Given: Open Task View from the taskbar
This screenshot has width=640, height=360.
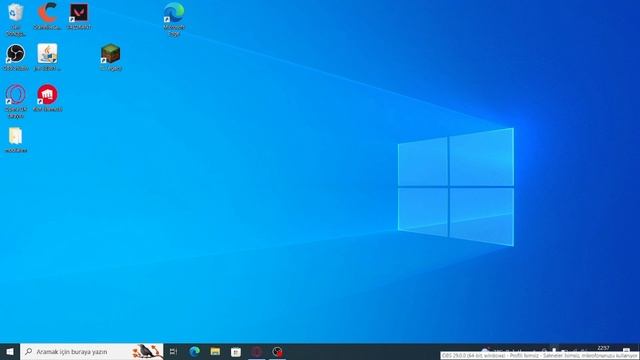Looking at the screenshot, I should (x=173, y=352).
